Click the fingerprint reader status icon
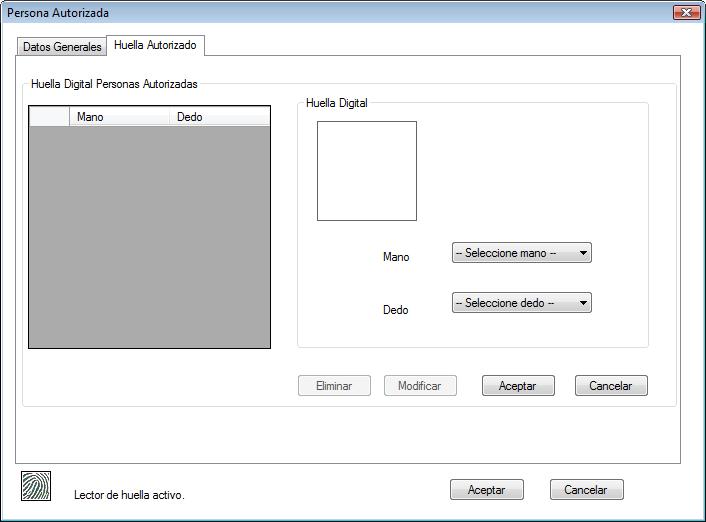This screenshot has height=522, width=706. [x=36, y=486]
